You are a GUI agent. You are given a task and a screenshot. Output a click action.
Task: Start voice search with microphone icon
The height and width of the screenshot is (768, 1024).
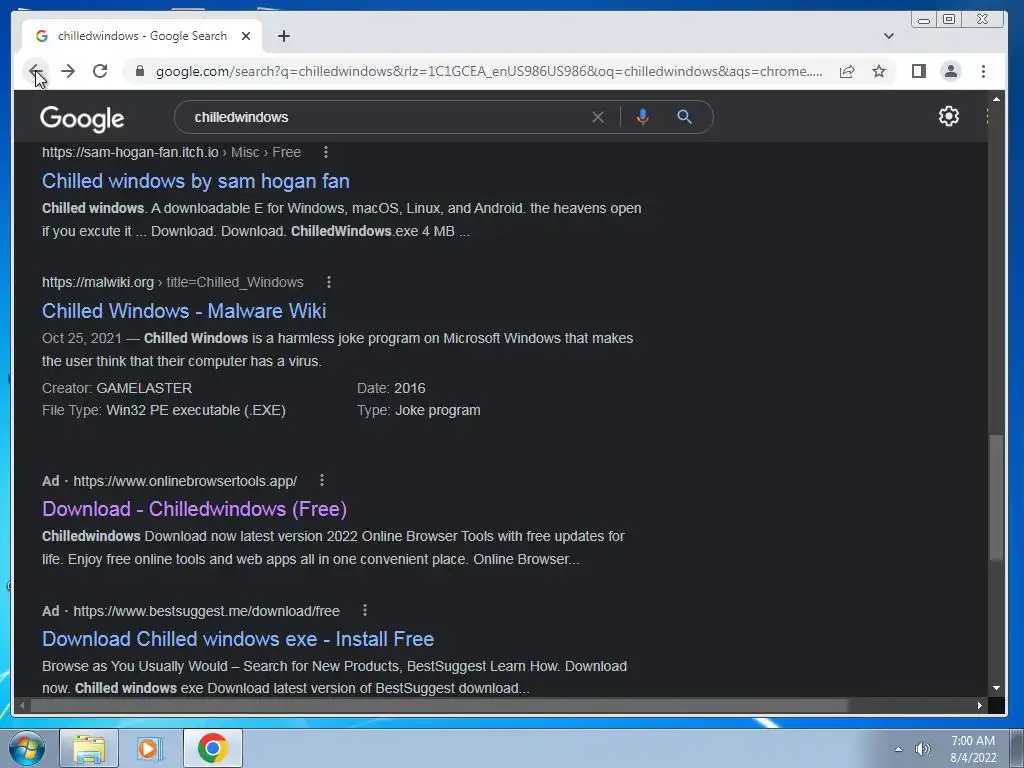[643, 117]
